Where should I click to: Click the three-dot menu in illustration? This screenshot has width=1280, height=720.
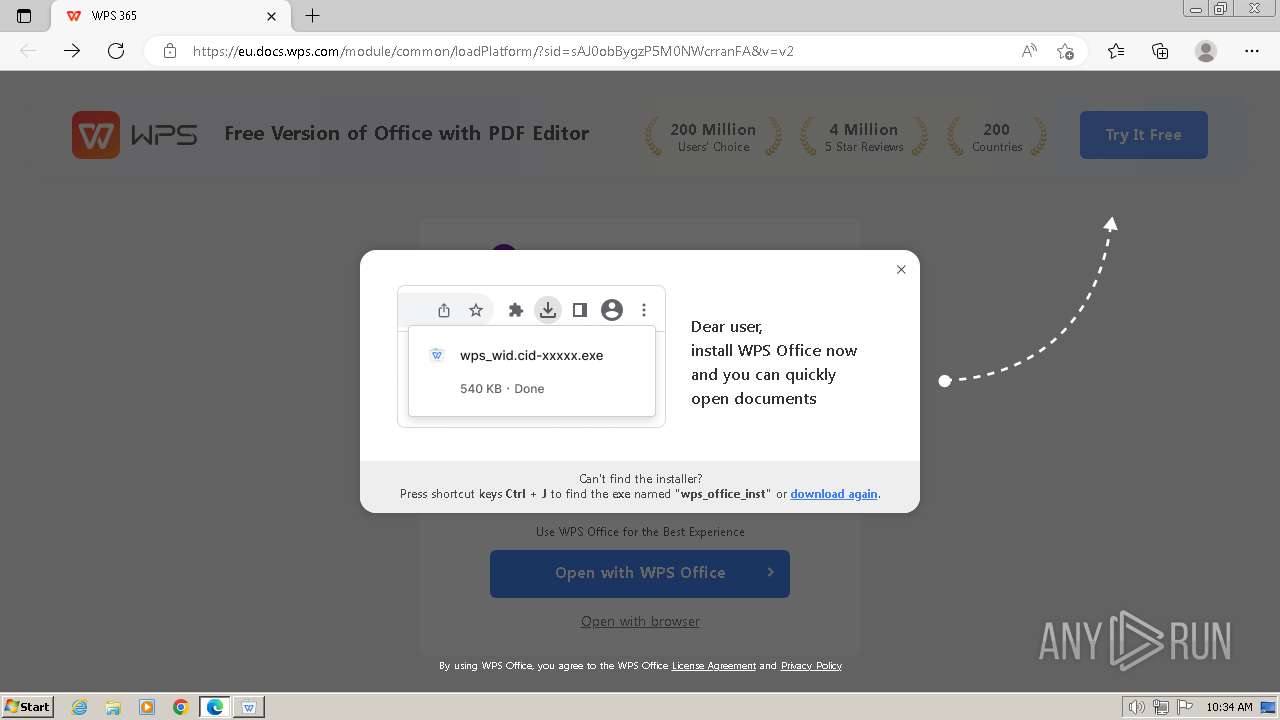pyautogui.click(x=644, y=310)
